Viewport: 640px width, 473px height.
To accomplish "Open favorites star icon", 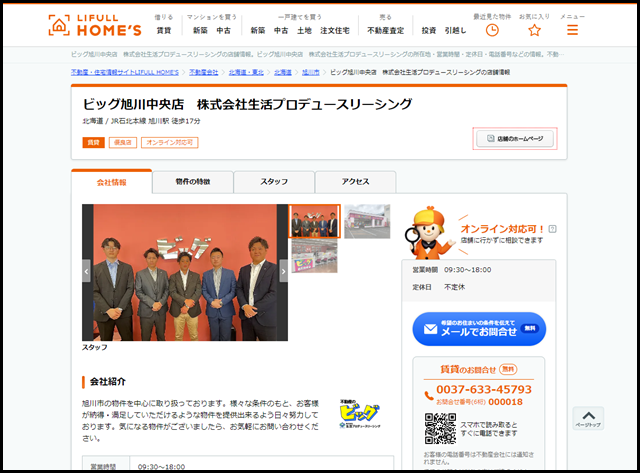I will pos(534,30).
